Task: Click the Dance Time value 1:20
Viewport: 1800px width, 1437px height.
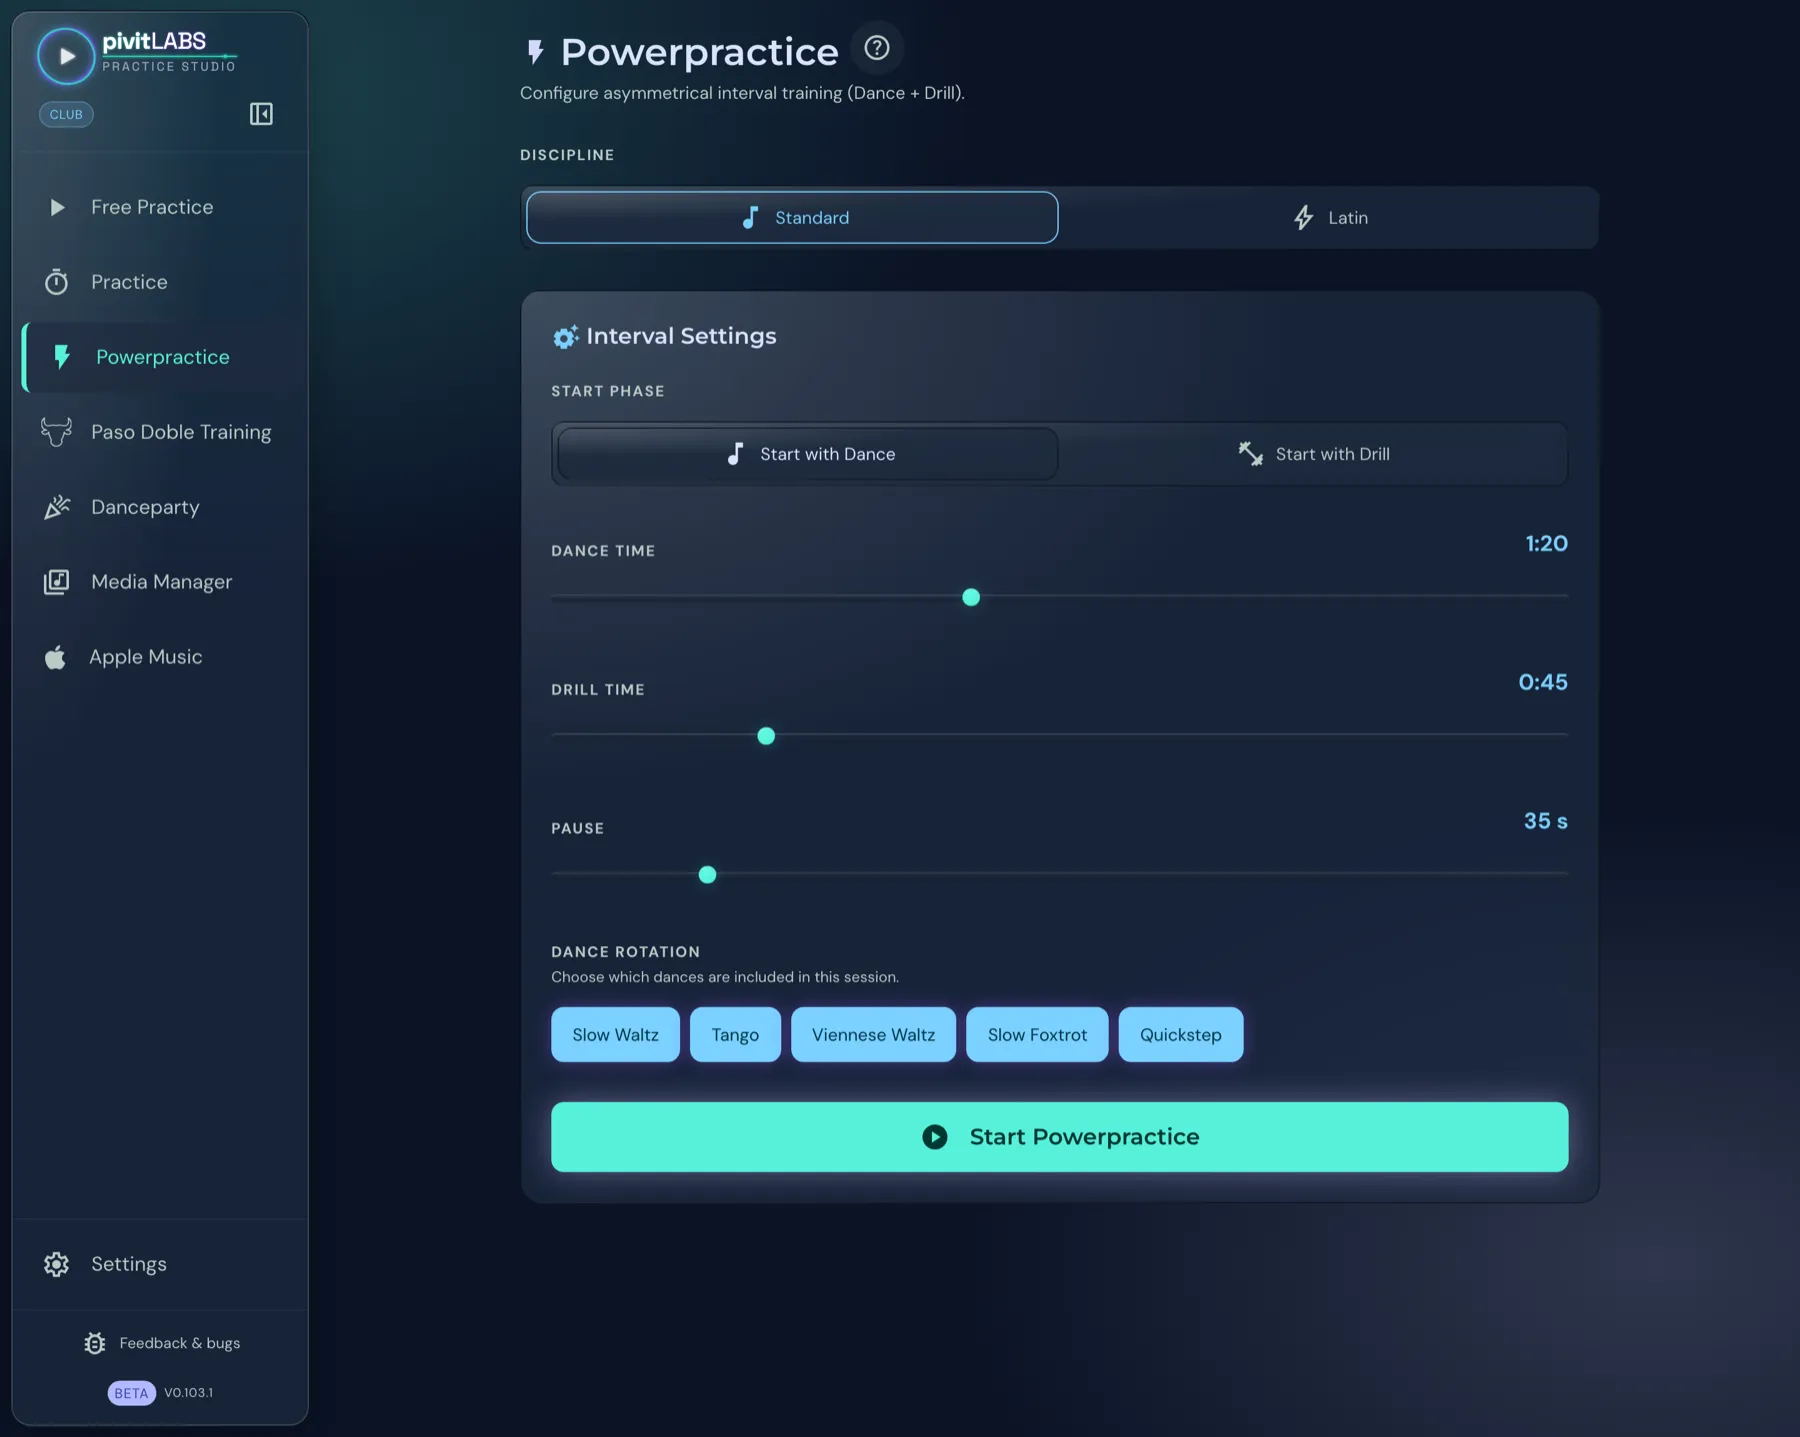Action: point(1546,544)
